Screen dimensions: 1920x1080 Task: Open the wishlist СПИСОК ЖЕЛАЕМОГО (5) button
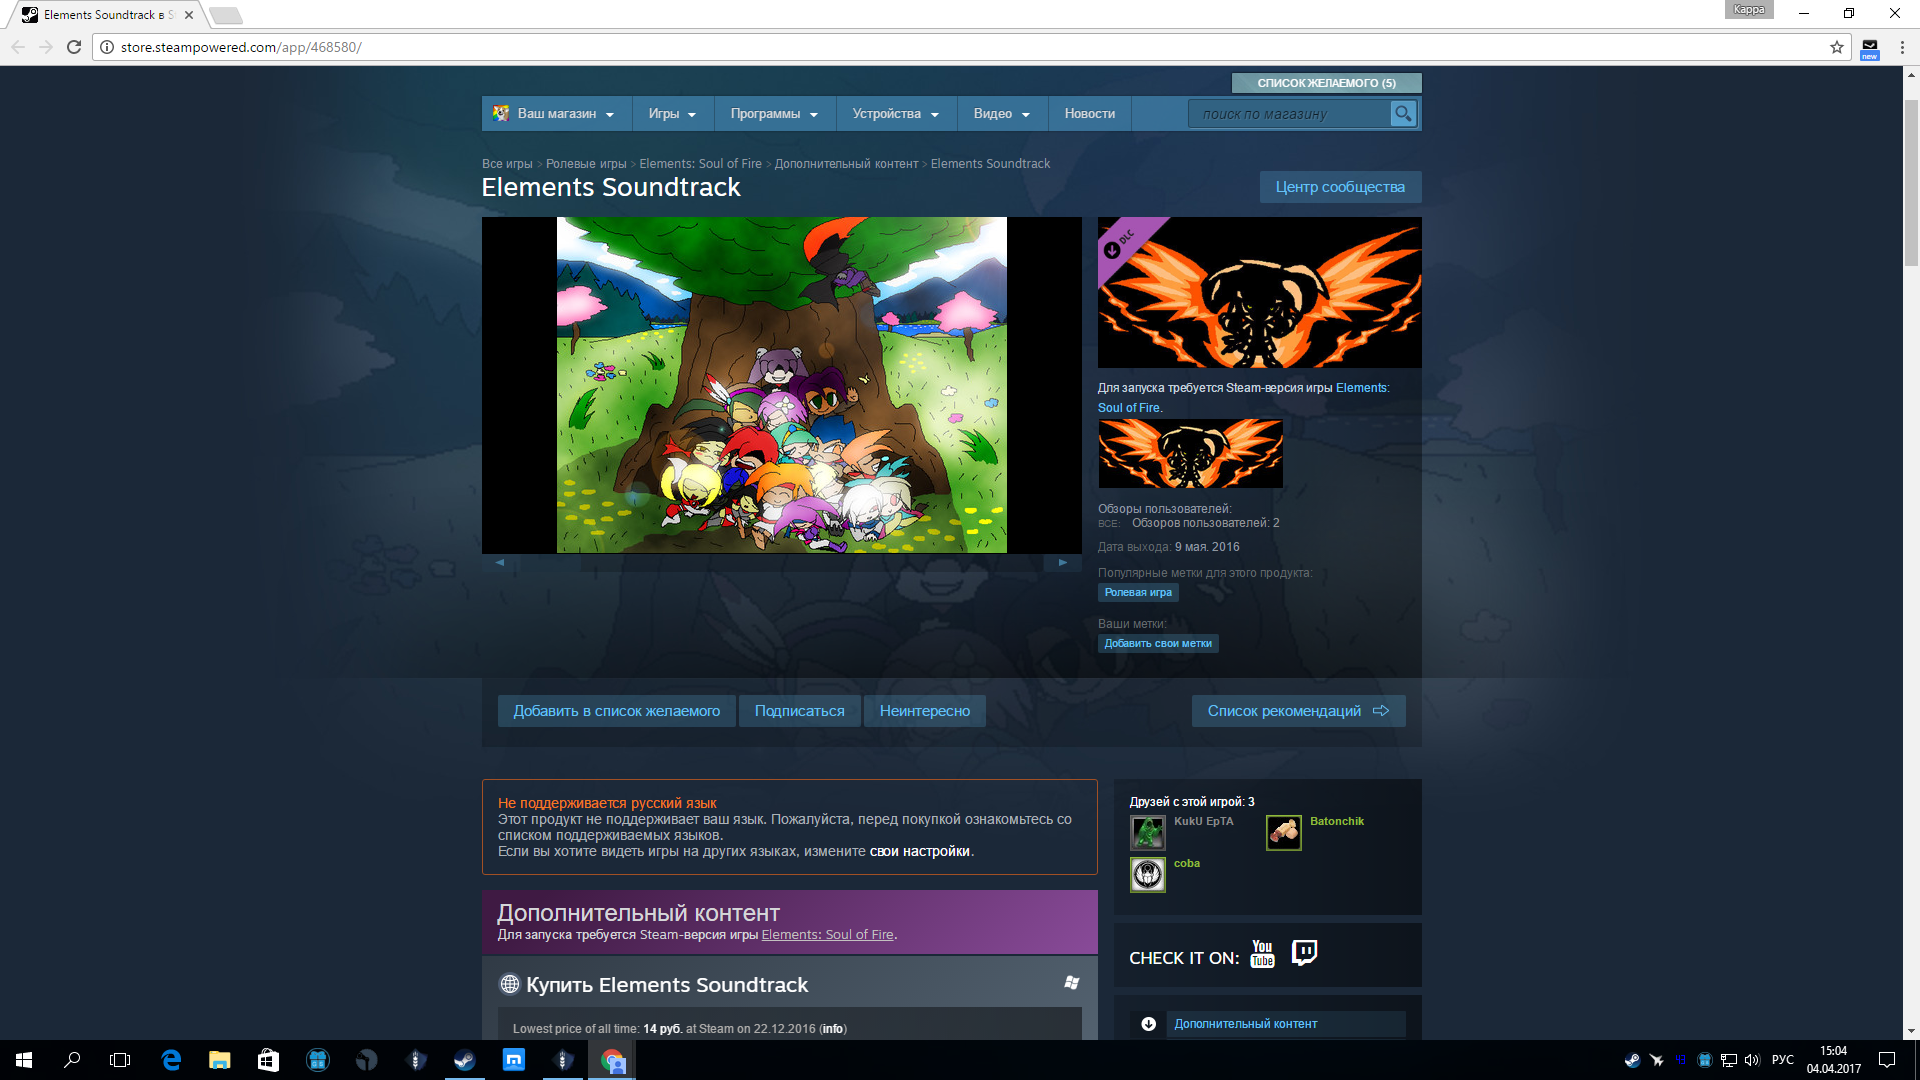coord(1326,83)
